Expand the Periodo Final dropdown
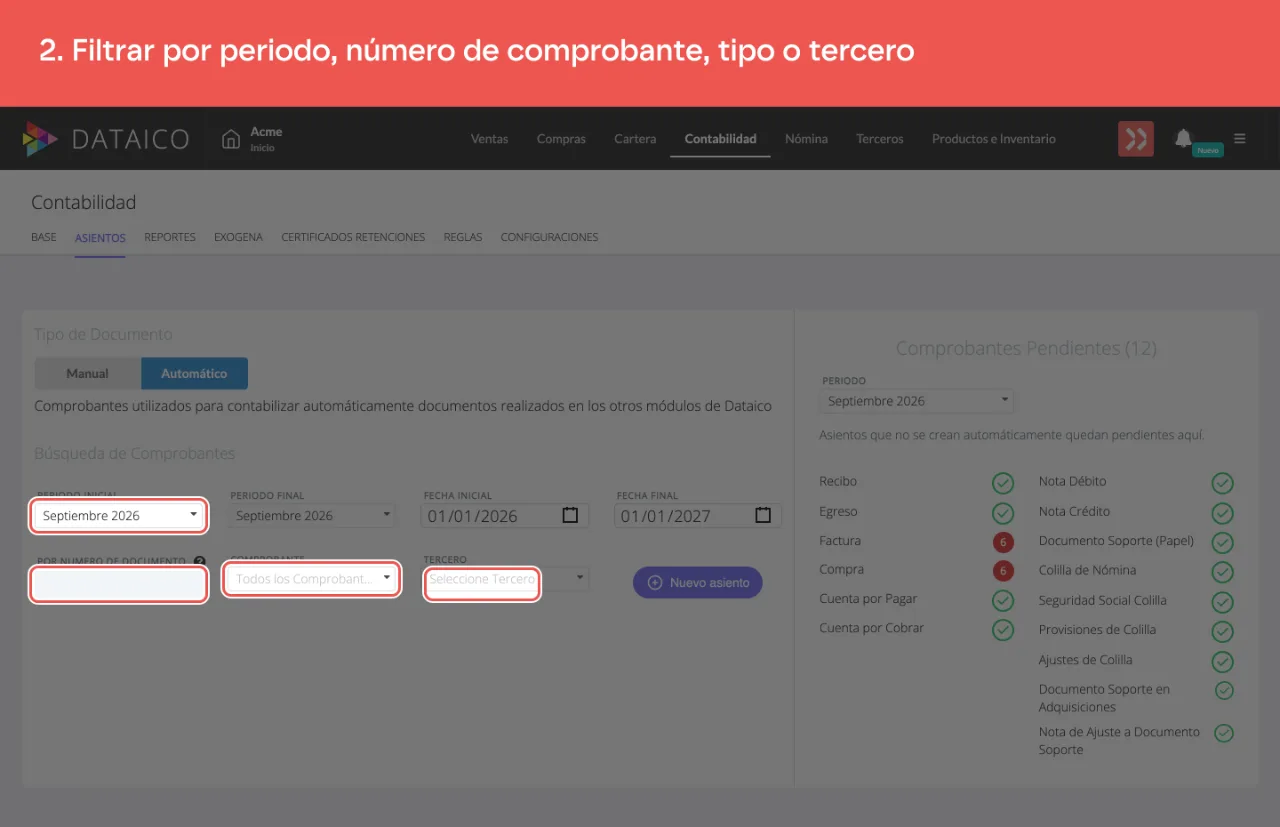The width and height of the screenshot is (1280, 827). pyautogui.click(x=313, y=516)
